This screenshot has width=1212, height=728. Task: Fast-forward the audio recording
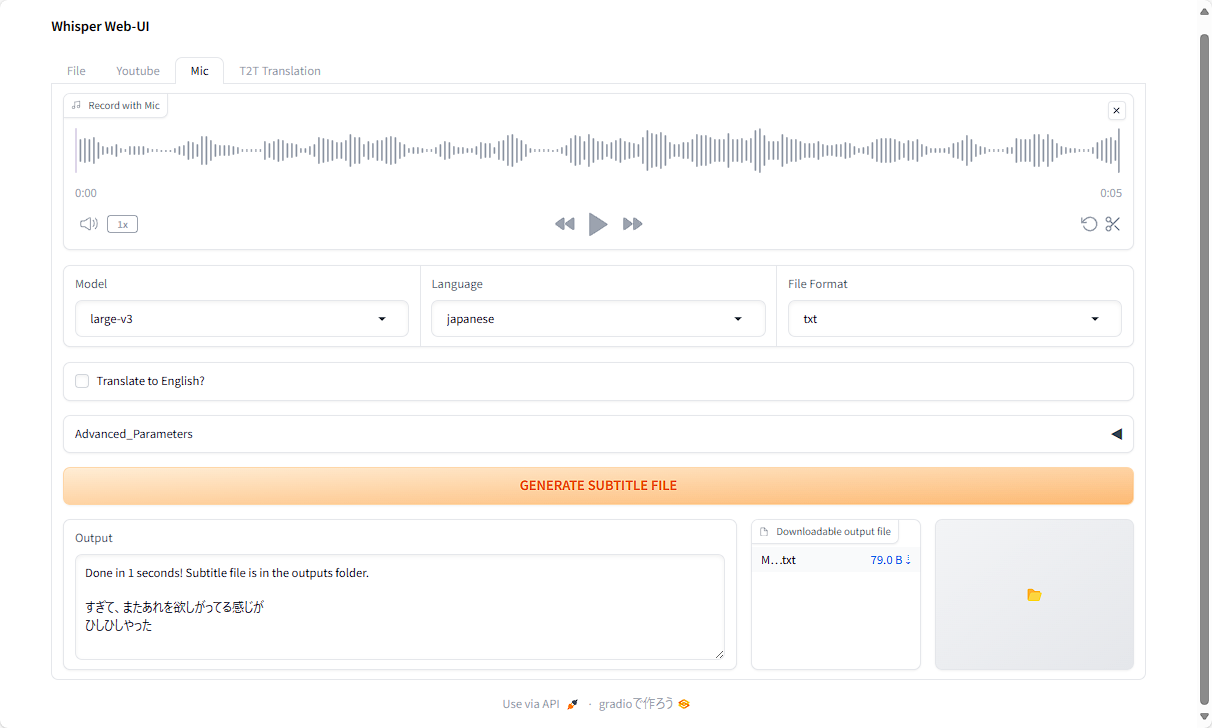[x=632, y=224]
